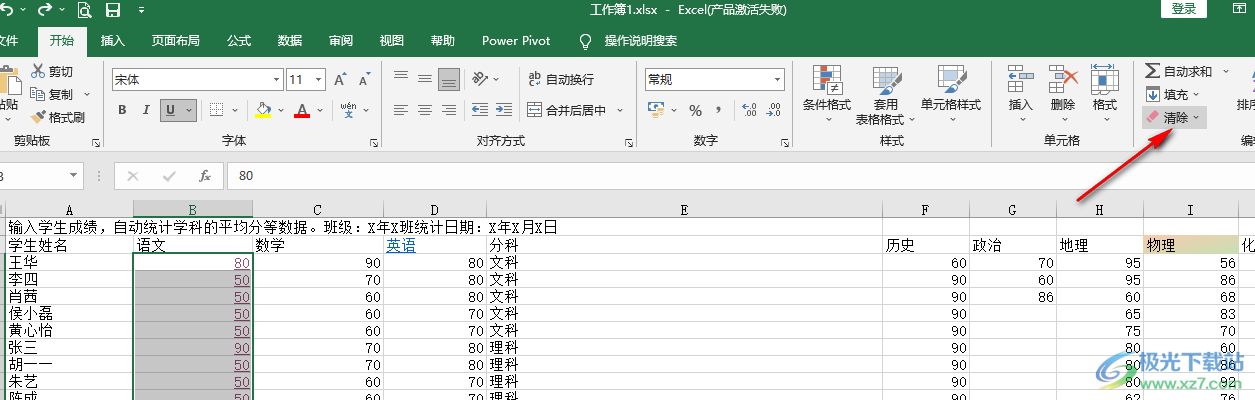Click the Sign in (登录) button

[1184, 9]
